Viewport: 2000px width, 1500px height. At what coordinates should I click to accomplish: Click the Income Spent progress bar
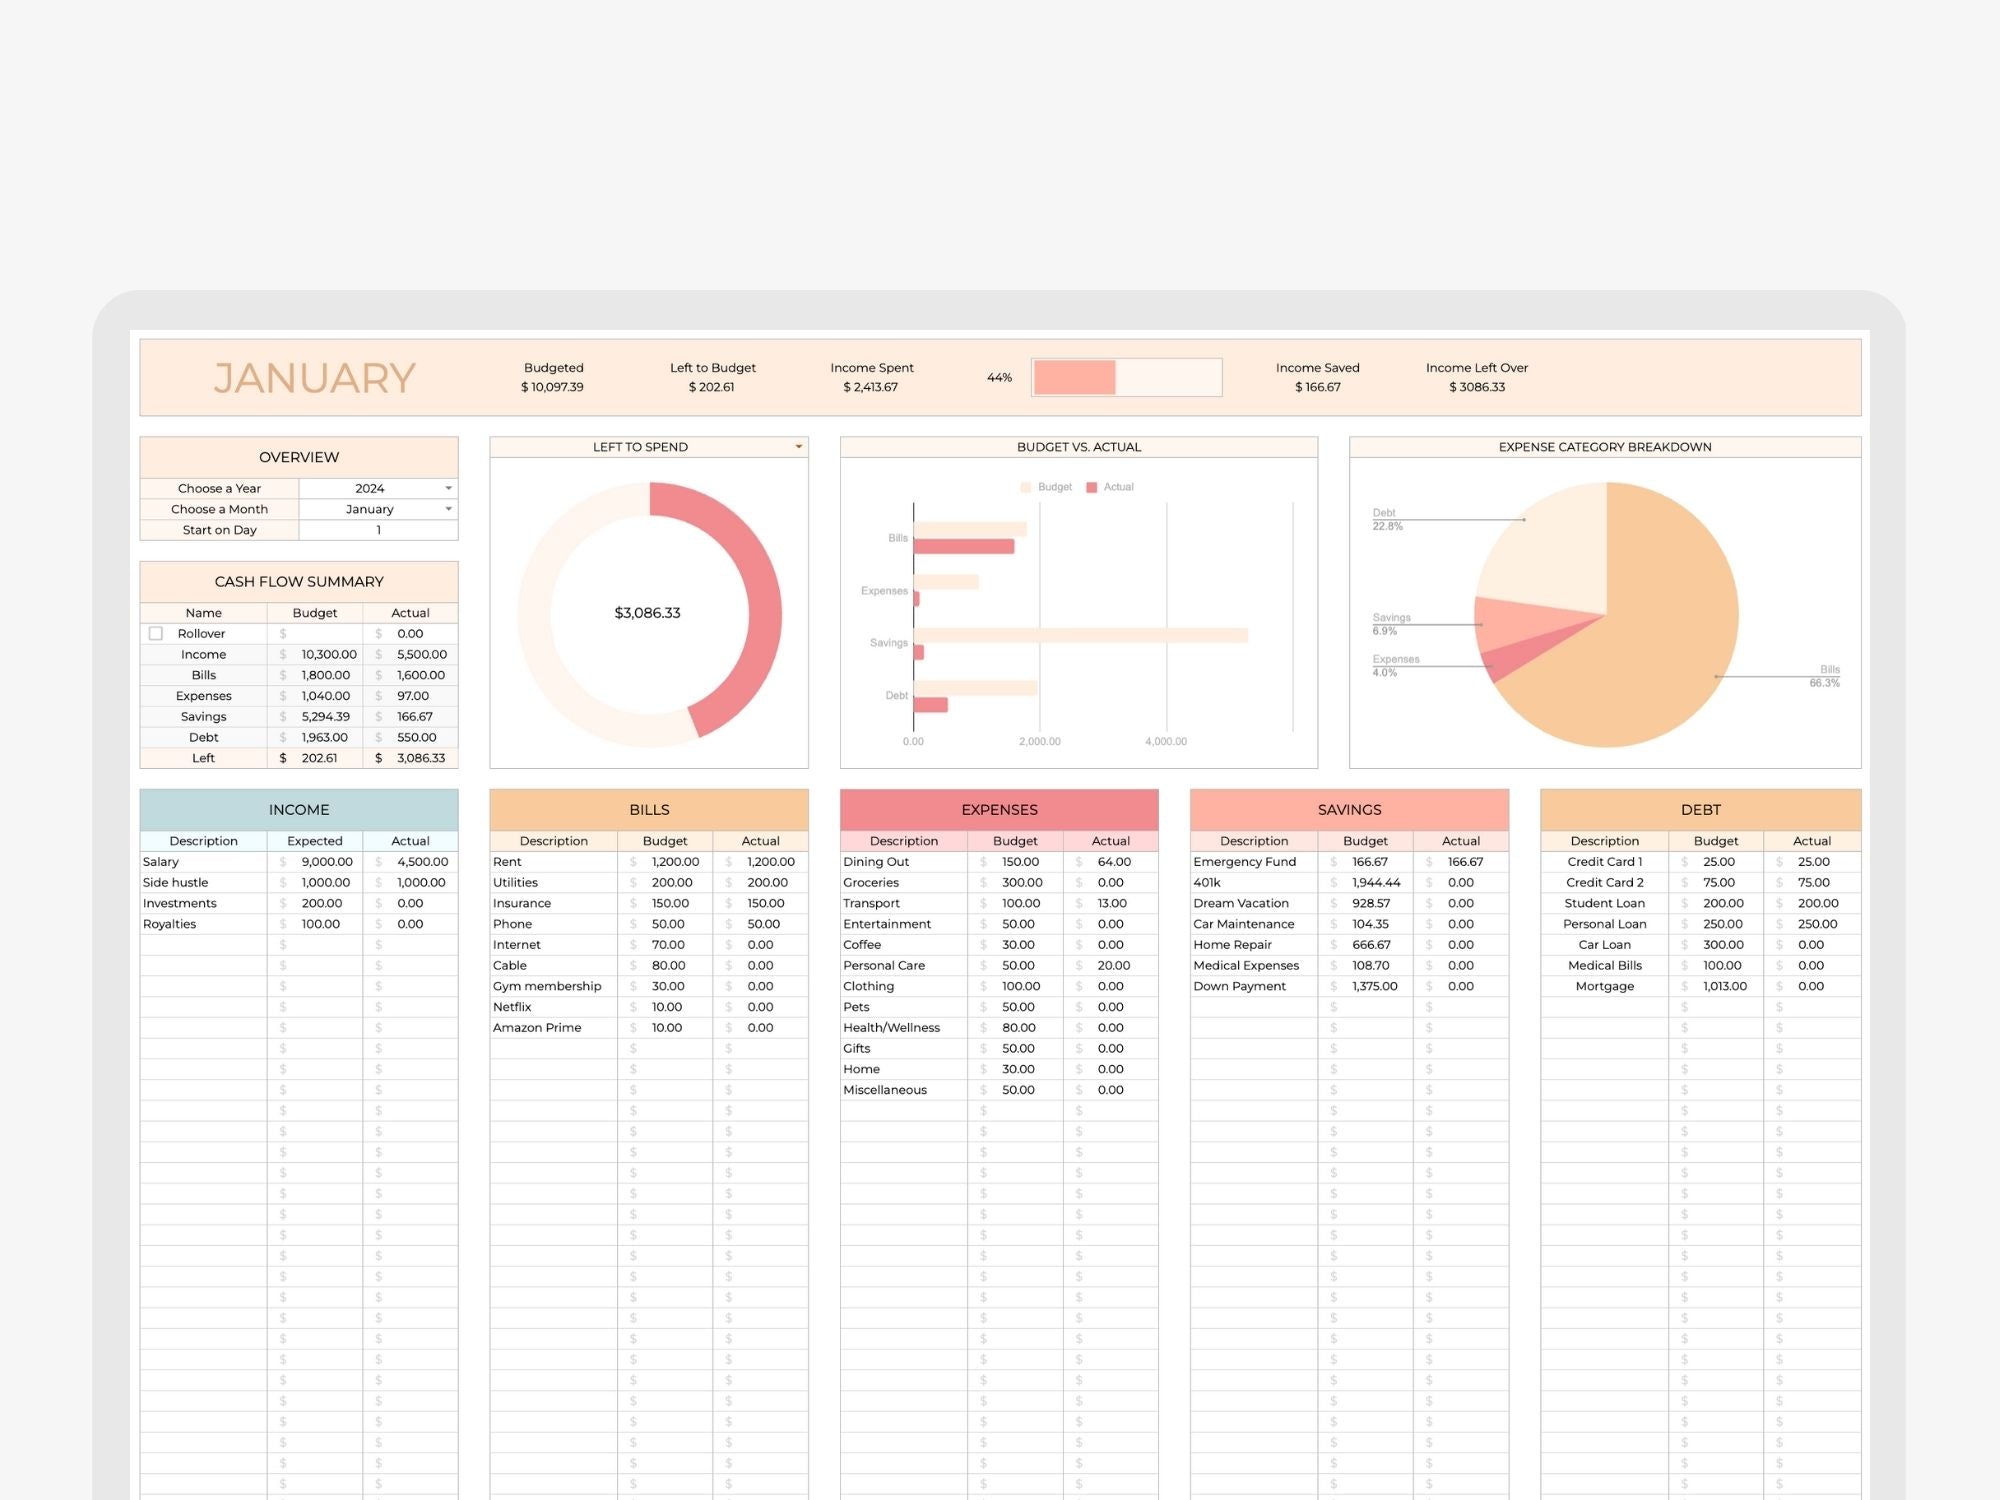[1126, 378]
